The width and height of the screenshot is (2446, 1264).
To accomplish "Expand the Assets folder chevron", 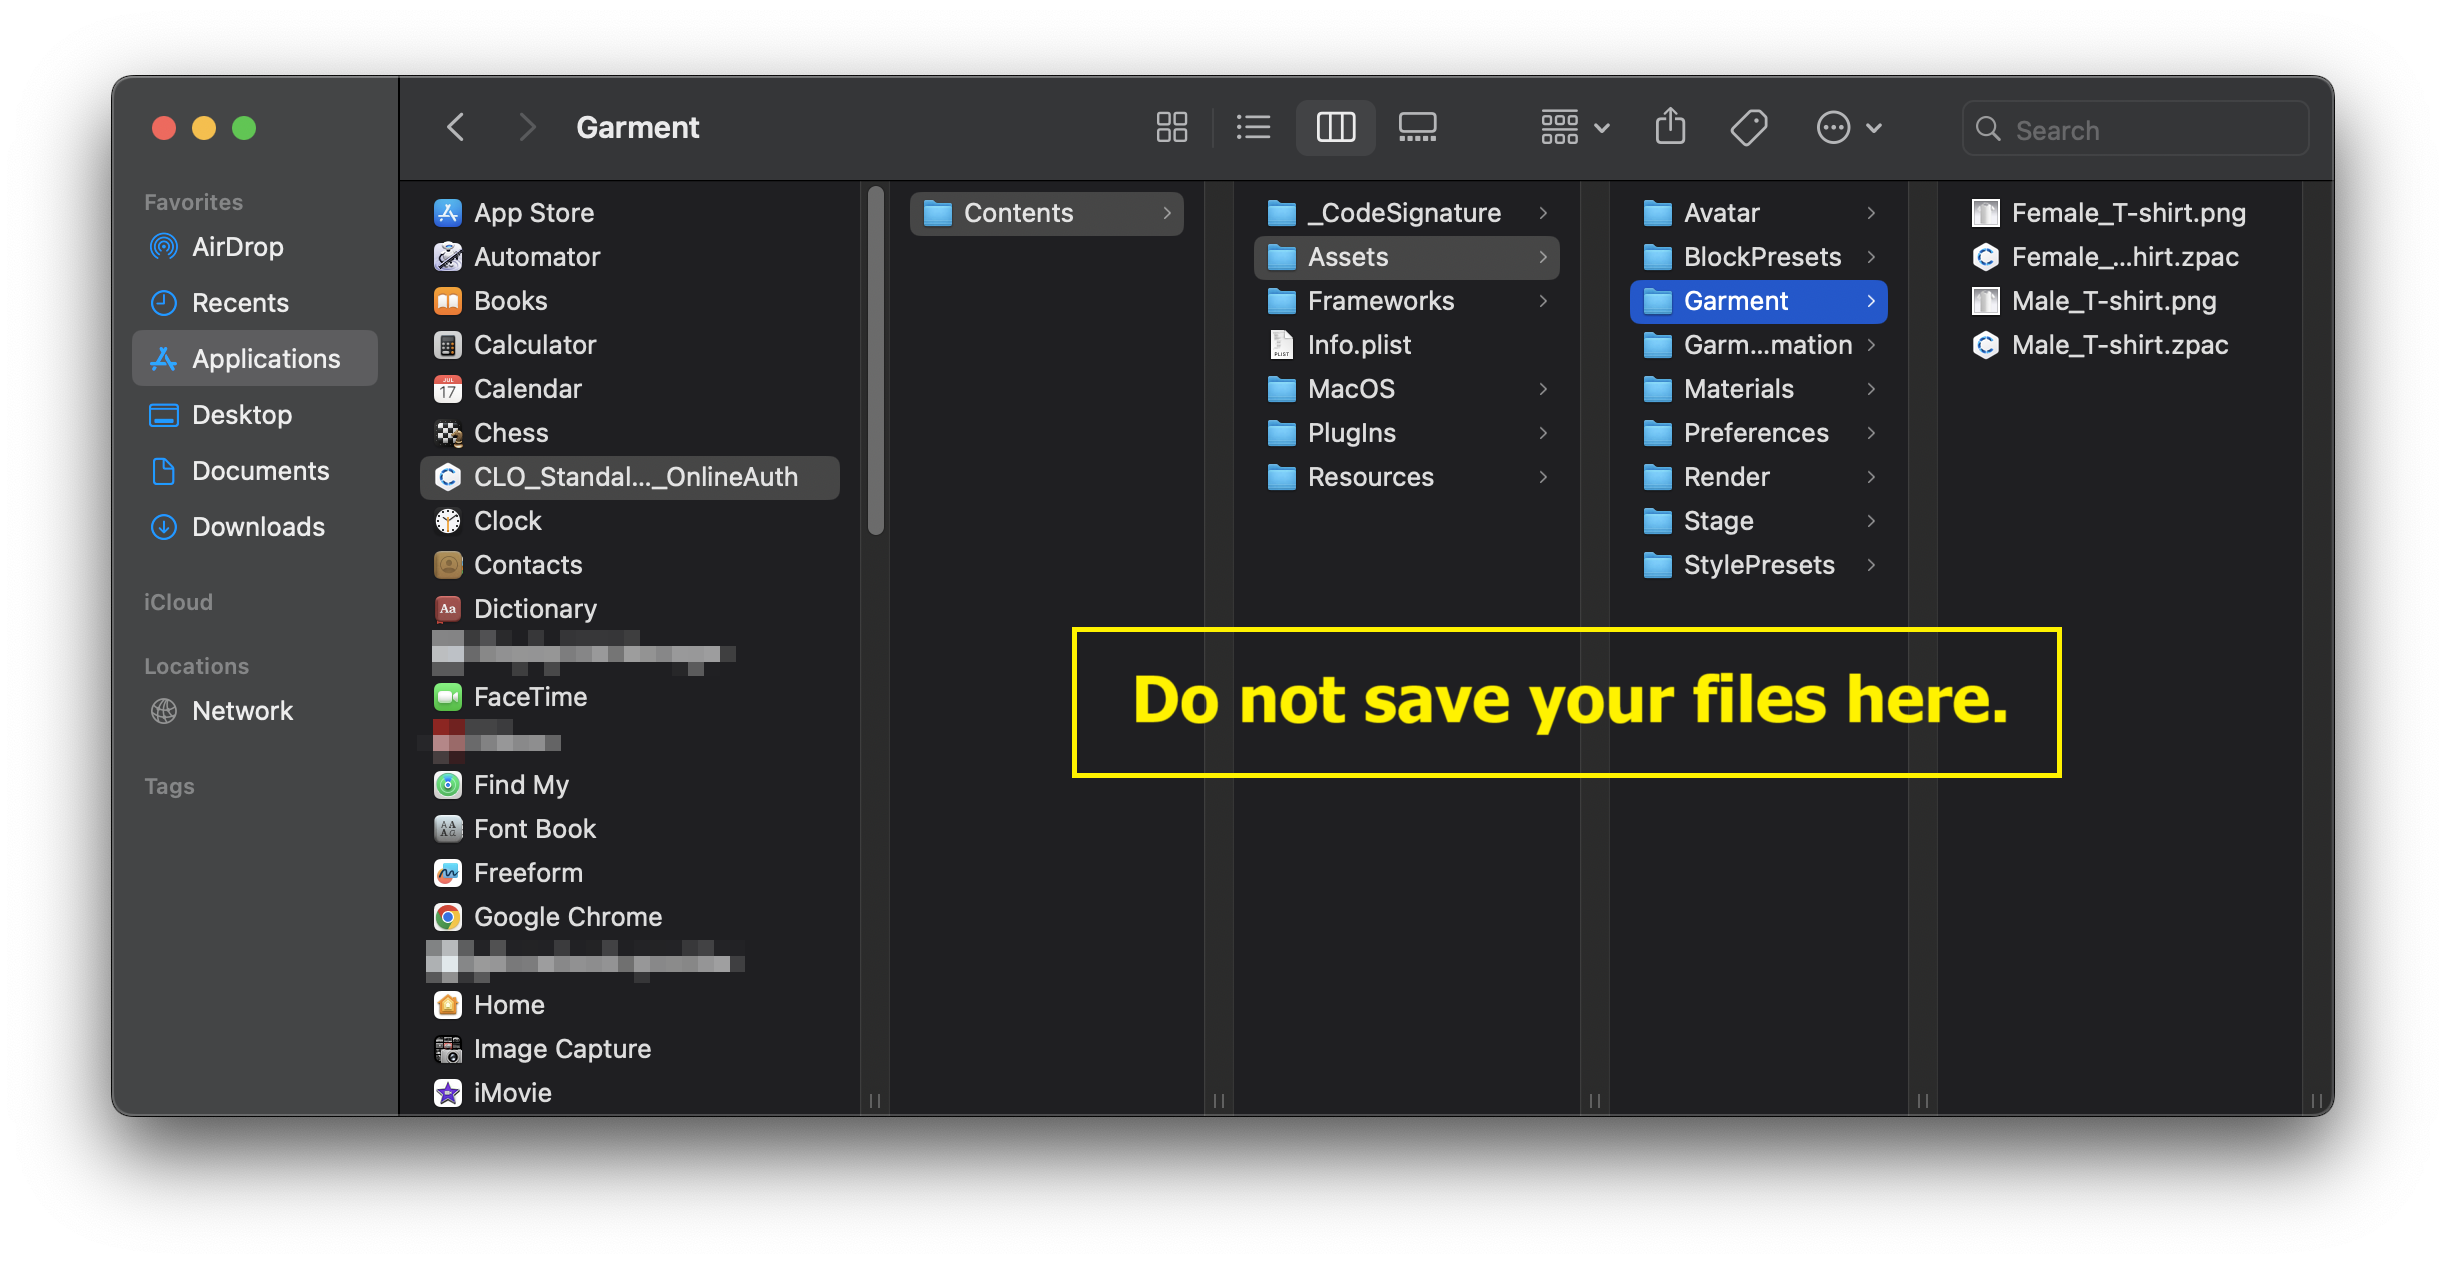I will point(1543,257).
